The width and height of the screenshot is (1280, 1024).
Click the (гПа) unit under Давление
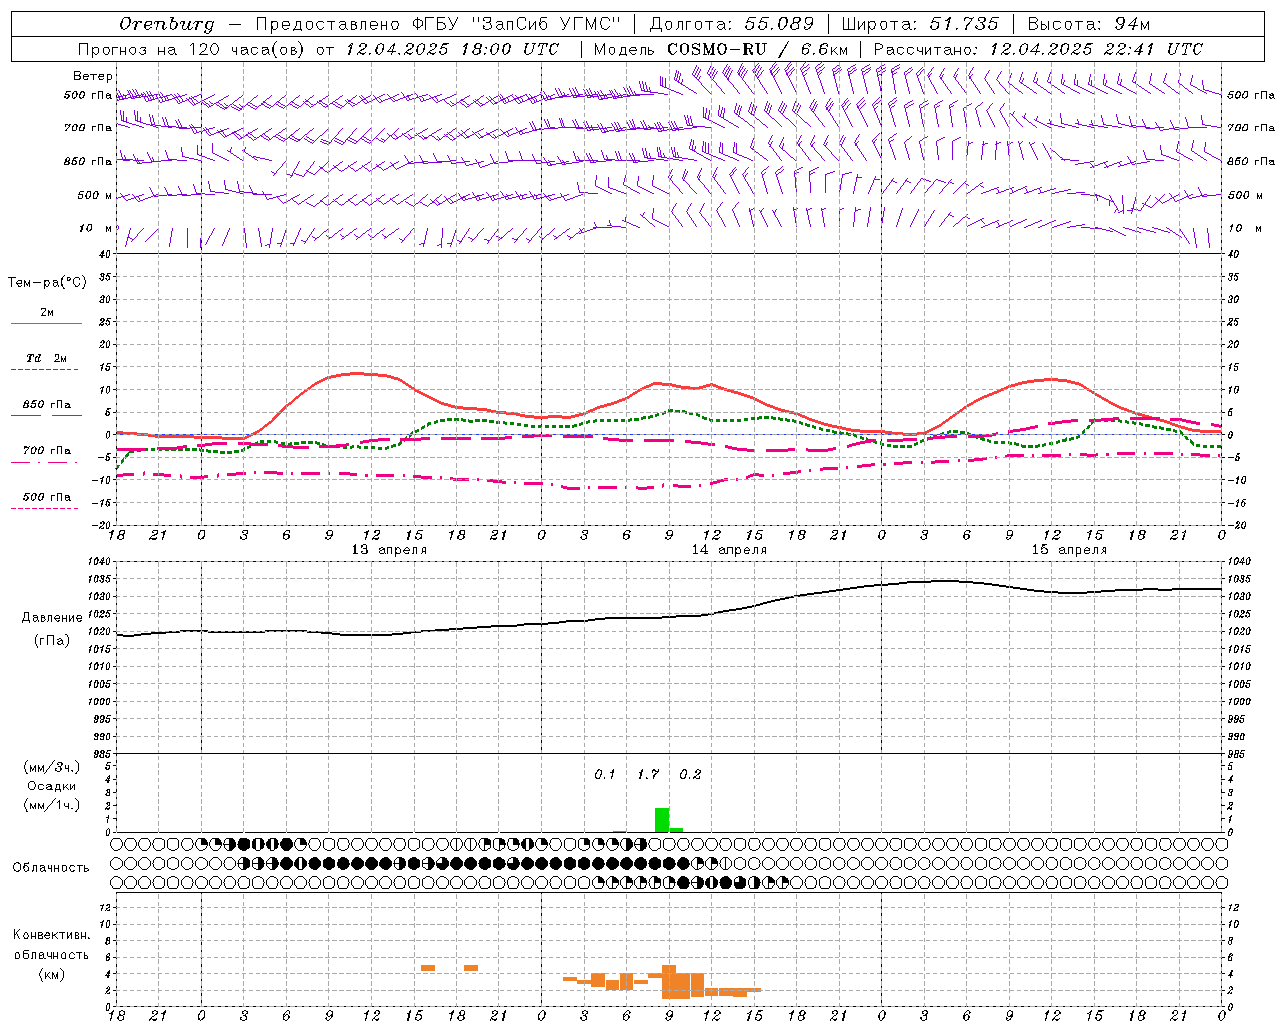(52, 640)
